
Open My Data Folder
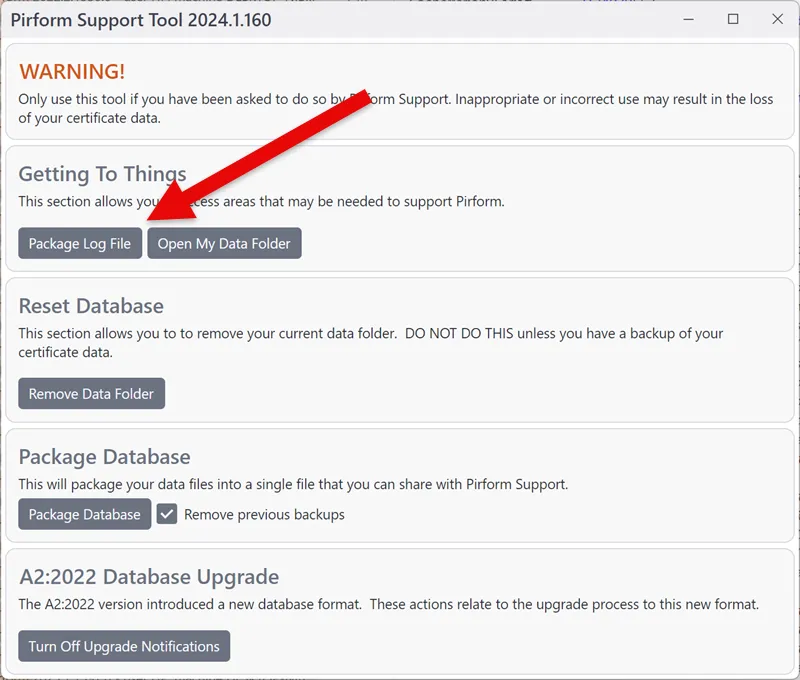point(224,243)
